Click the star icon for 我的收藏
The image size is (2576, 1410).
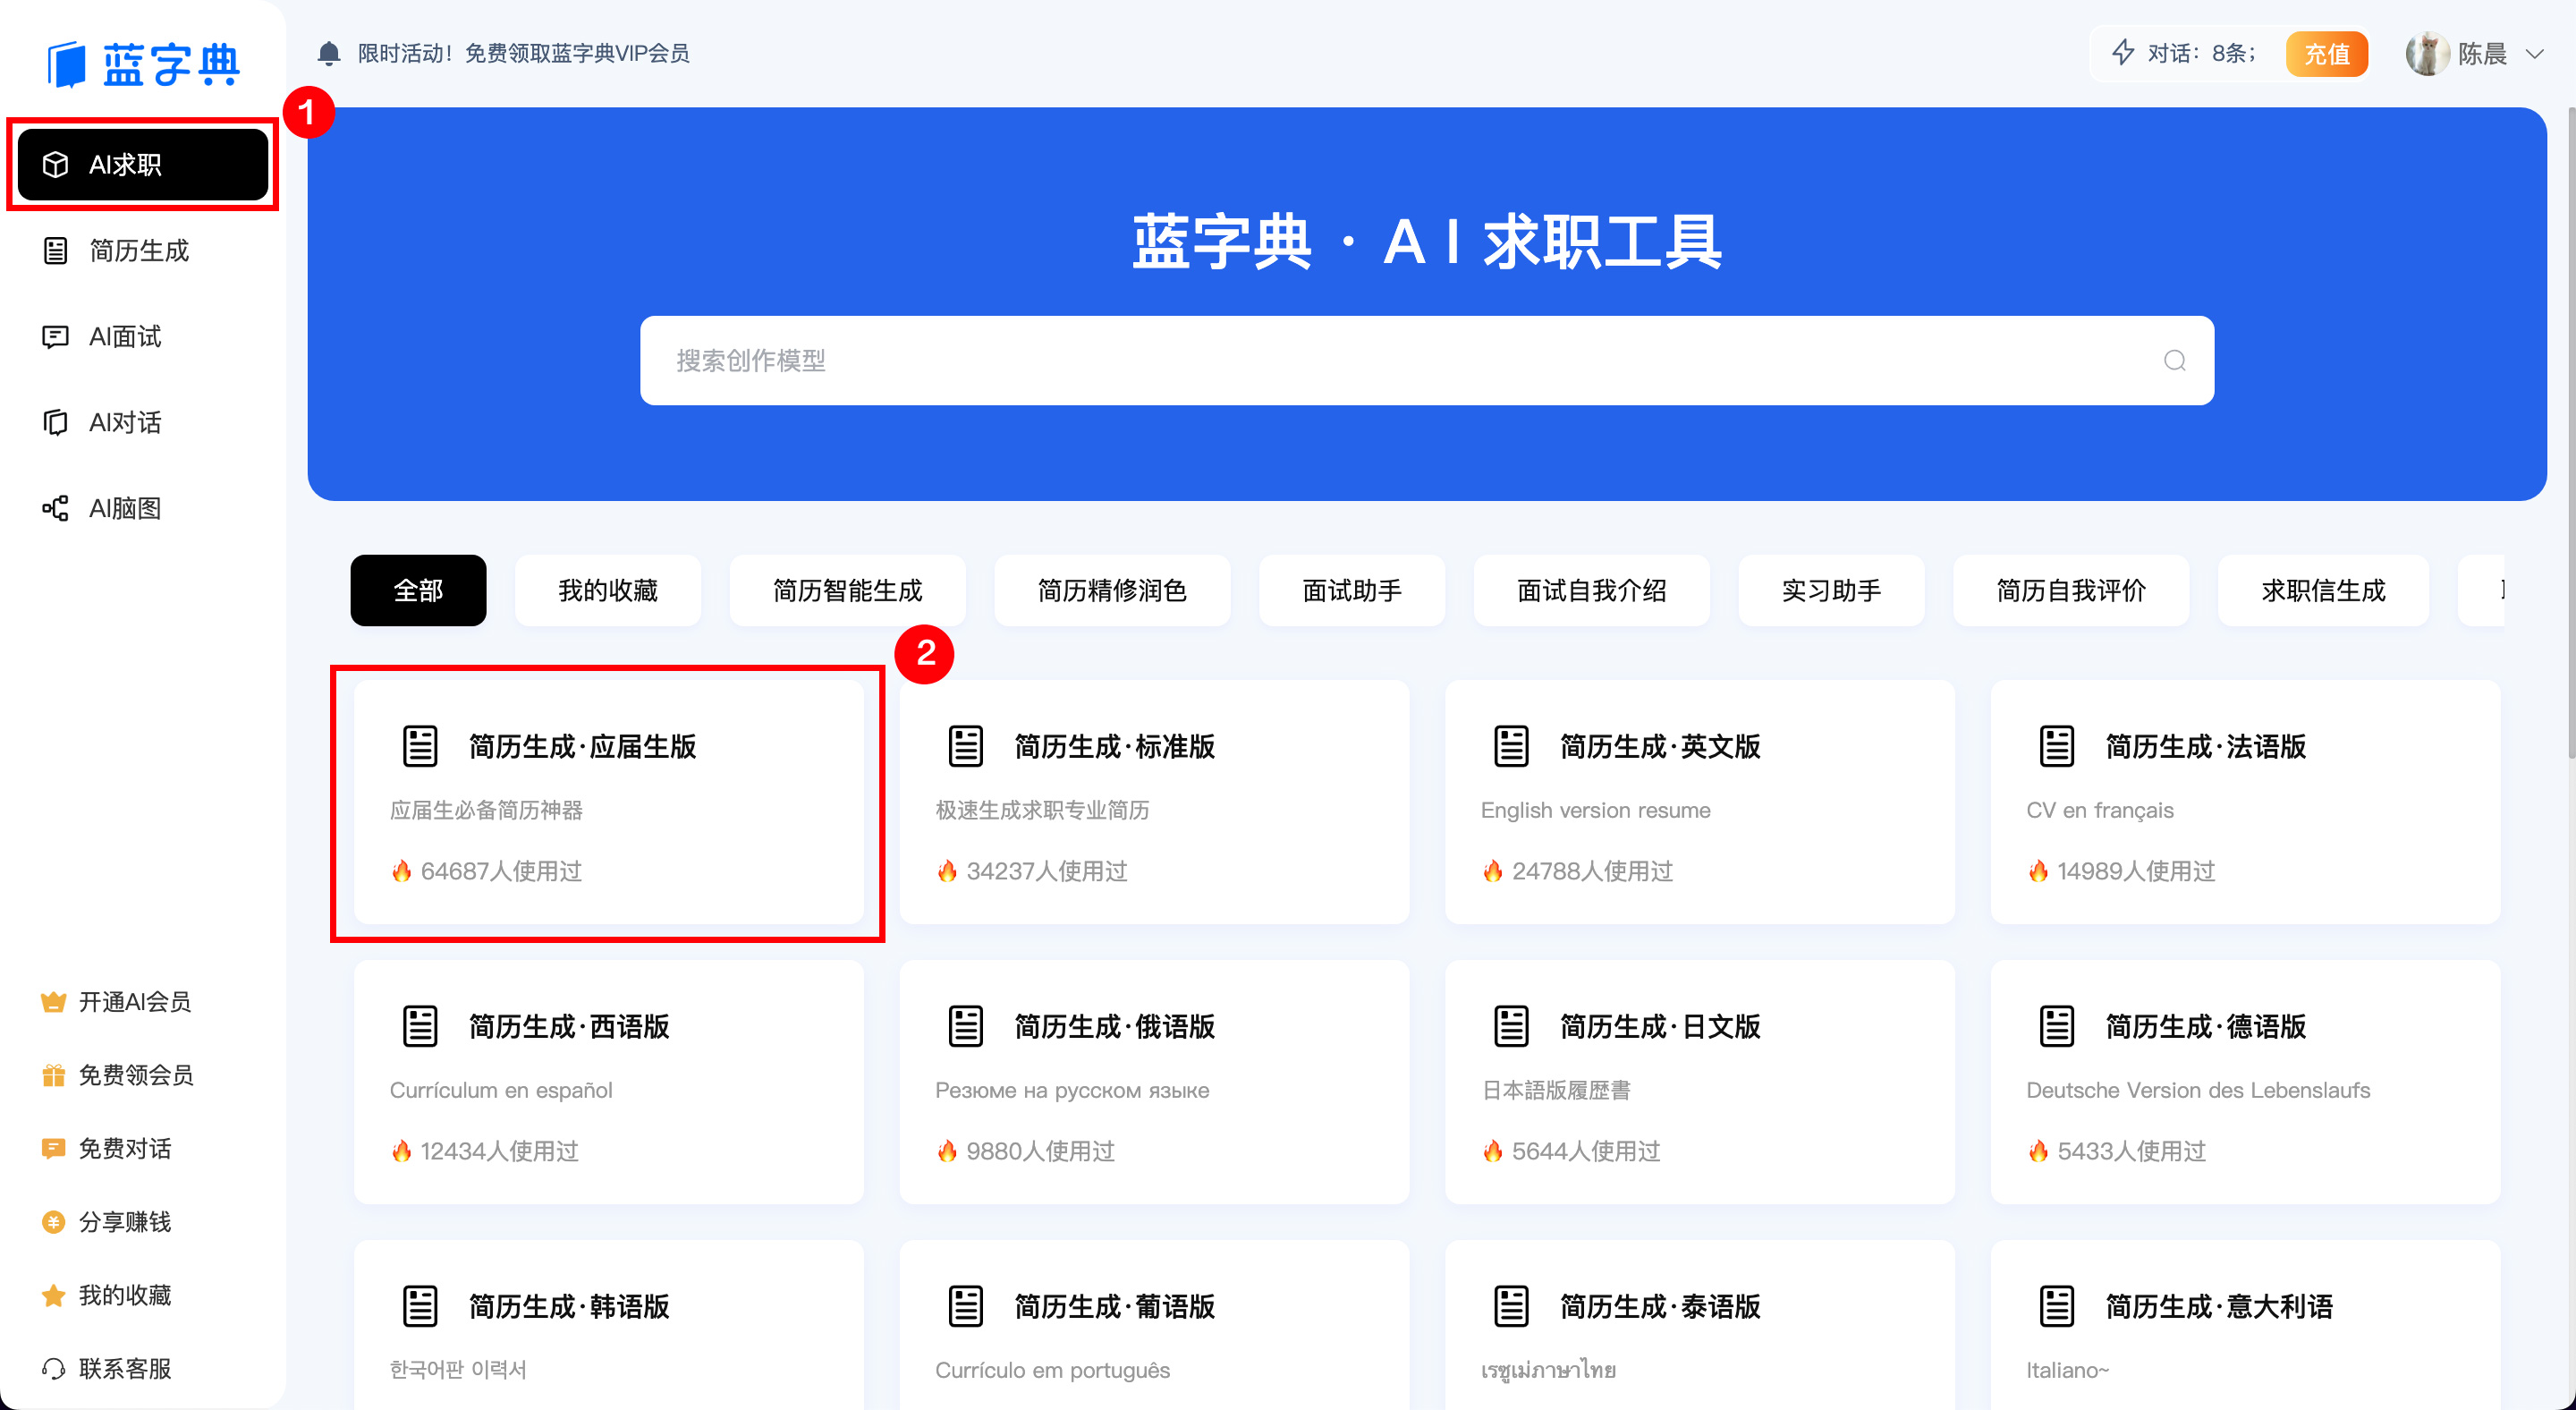pyautogui.click(x=52, y=1294)
